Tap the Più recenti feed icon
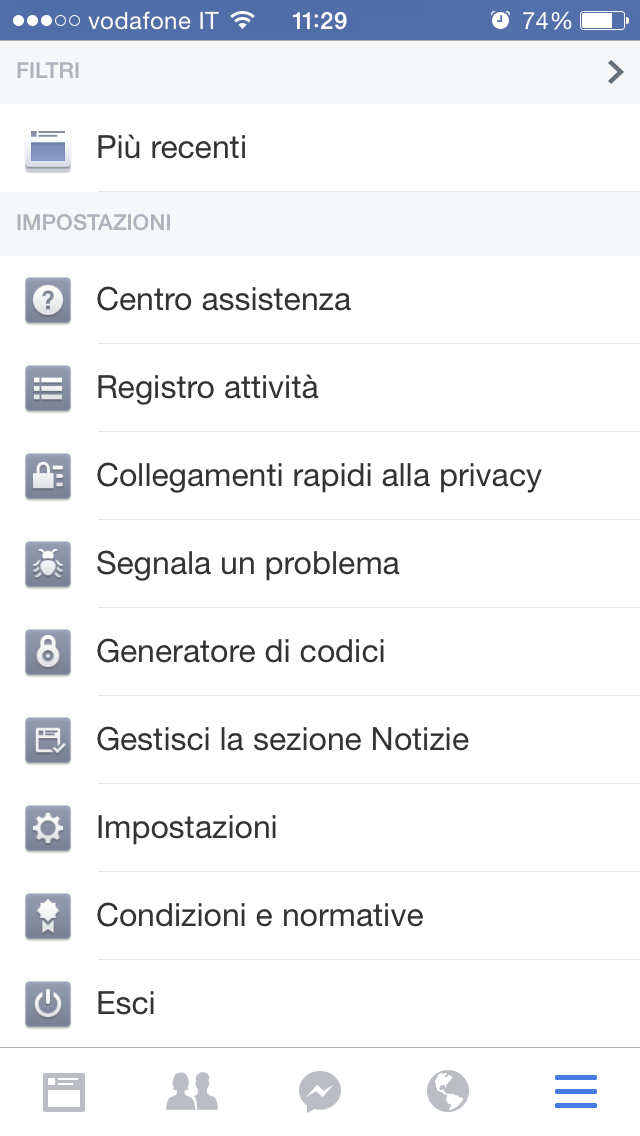 pos(48,149)
